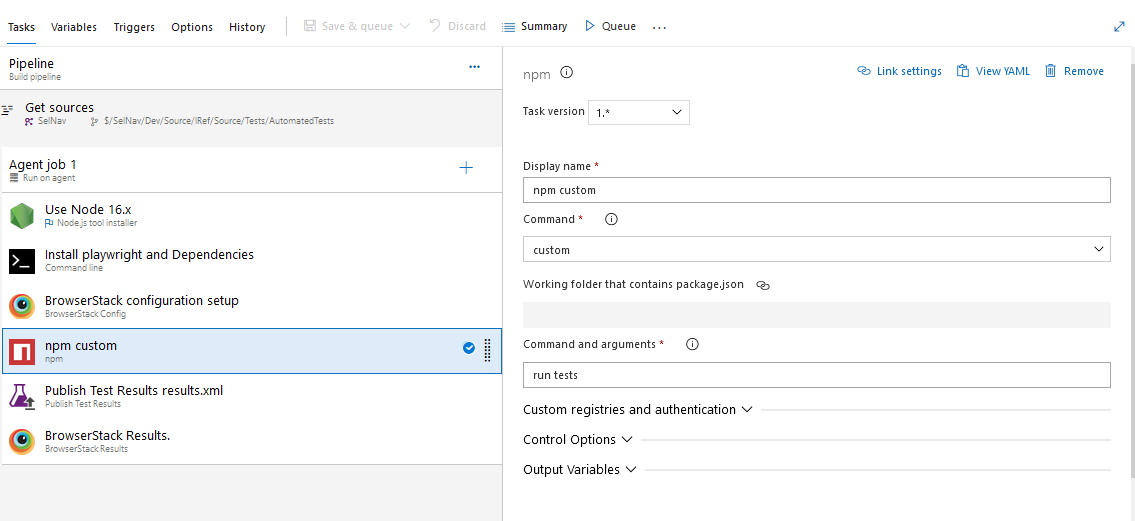Remove the npm task
Image resolution: width=1135 pixels, height=521 pixels.
[x=1074, y=71]
